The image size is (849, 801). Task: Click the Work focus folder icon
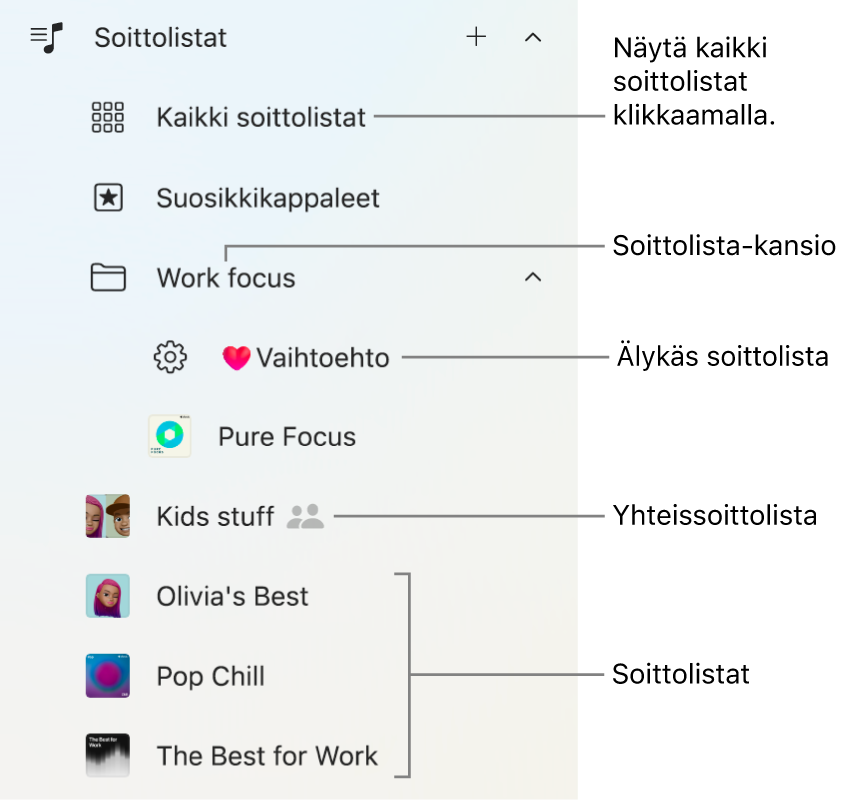[108, 277]
